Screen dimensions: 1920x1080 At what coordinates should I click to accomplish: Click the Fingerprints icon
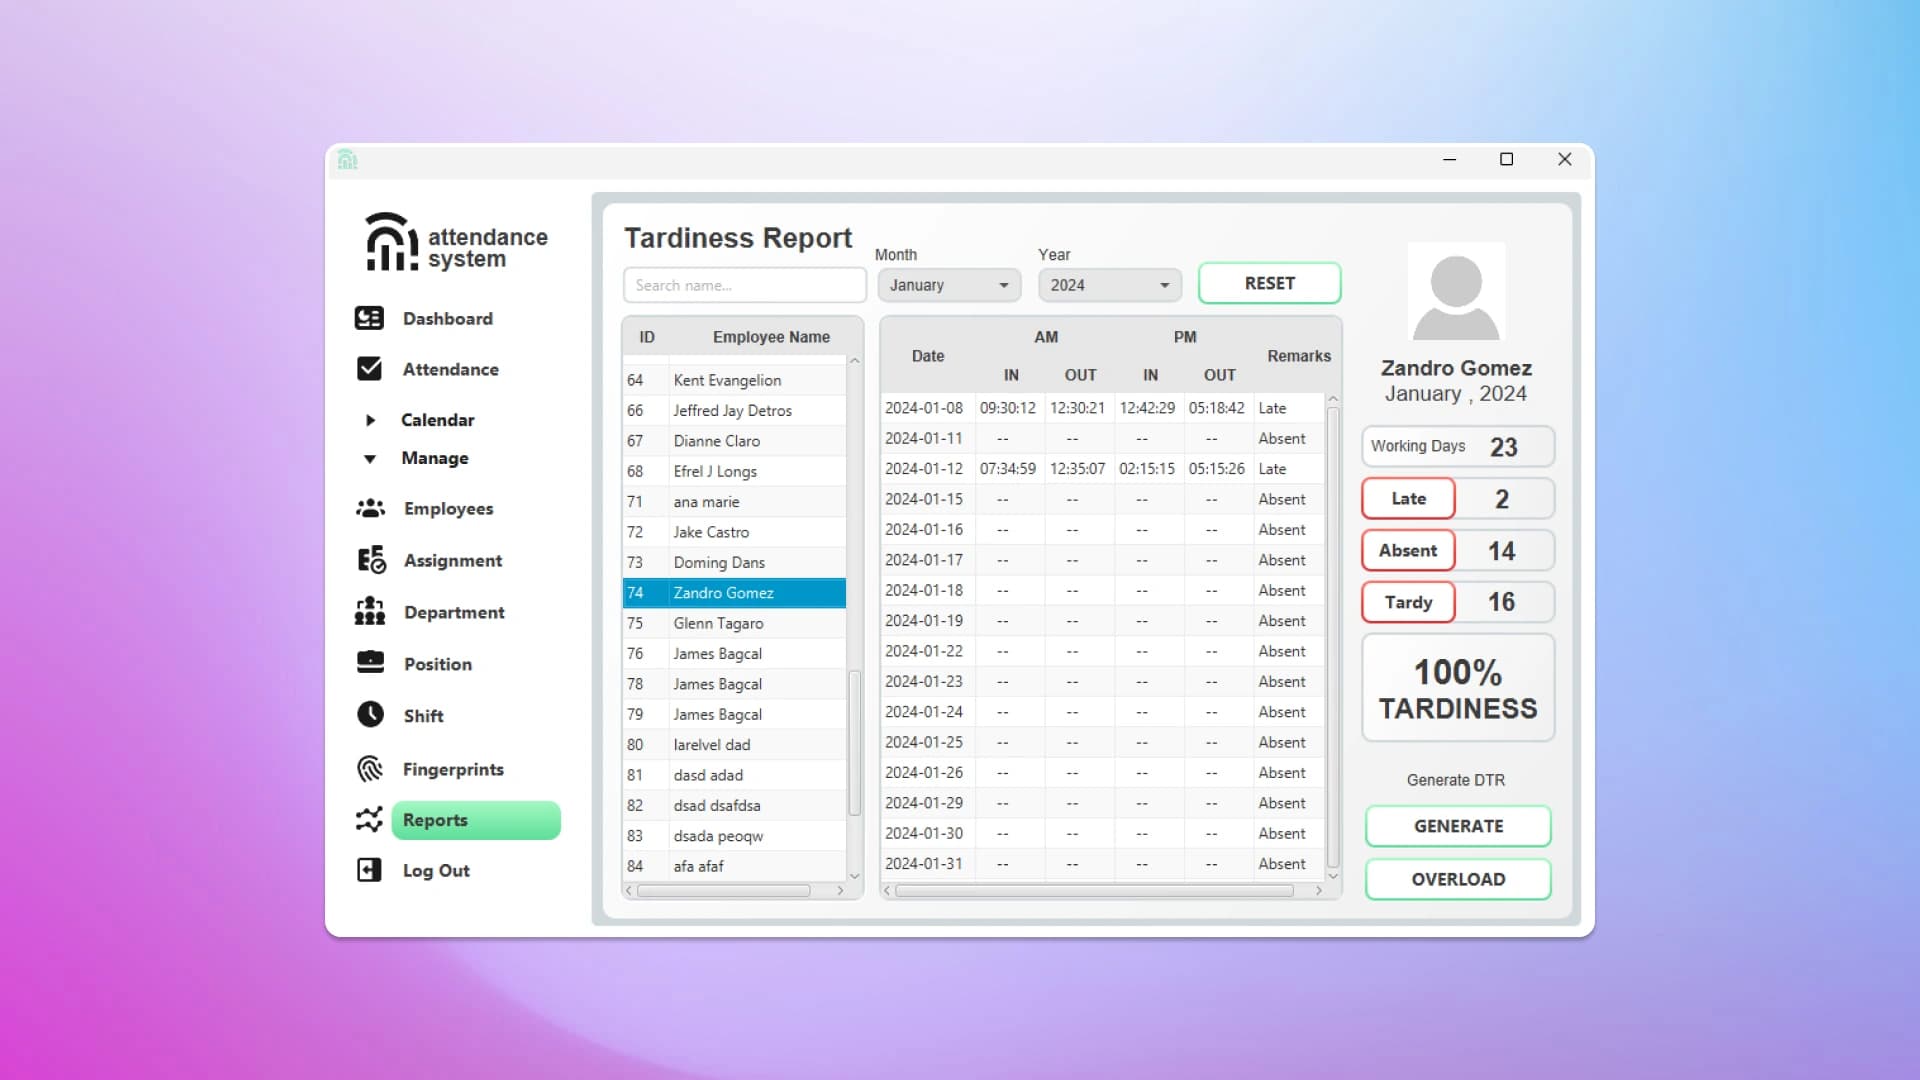pos(370,768)
